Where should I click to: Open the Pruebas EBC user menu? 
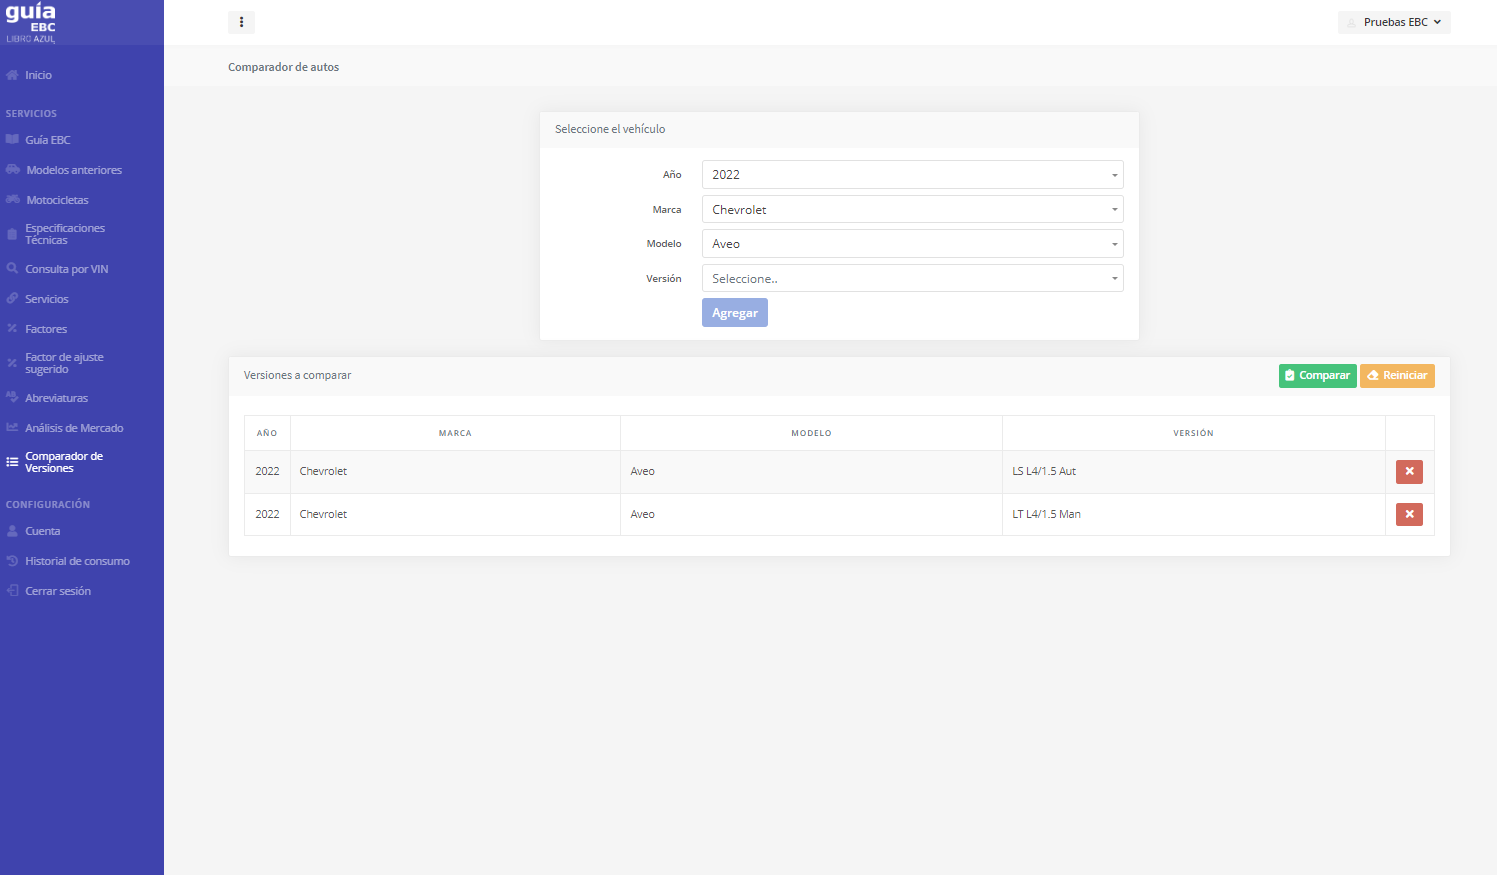coord(1394,22)
